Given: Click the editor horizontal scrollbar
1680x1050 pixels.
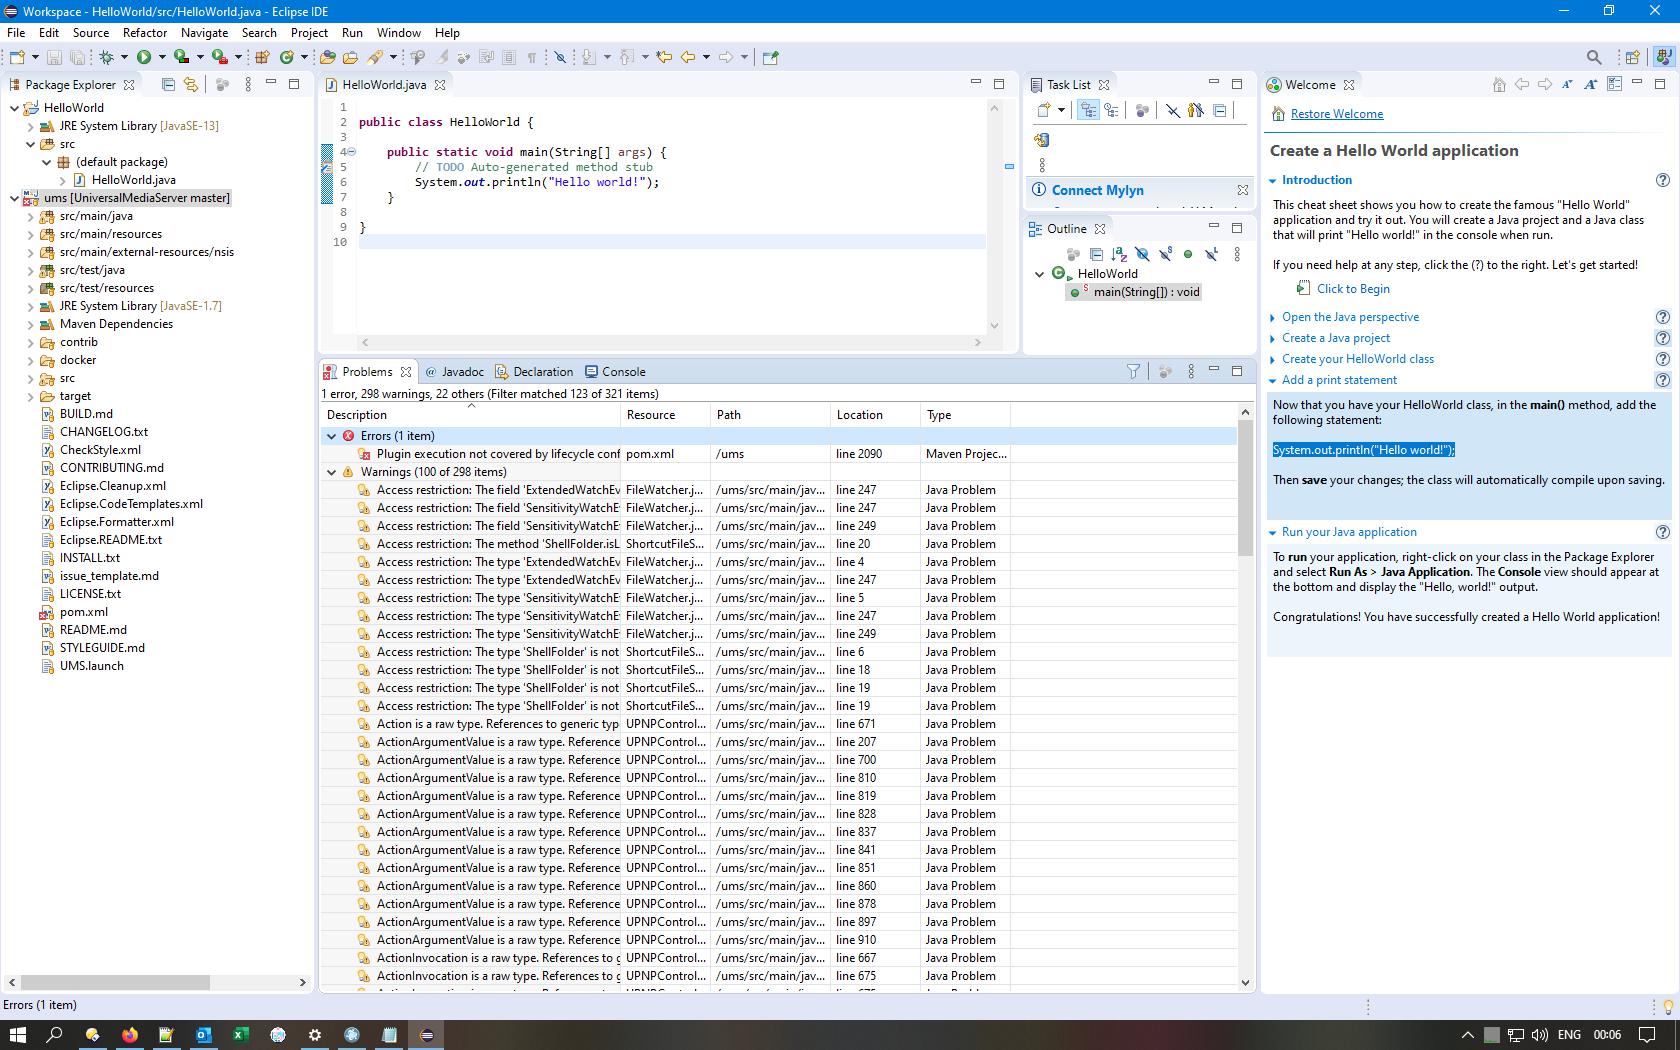Looking at the screenshot, I should 670,342.
